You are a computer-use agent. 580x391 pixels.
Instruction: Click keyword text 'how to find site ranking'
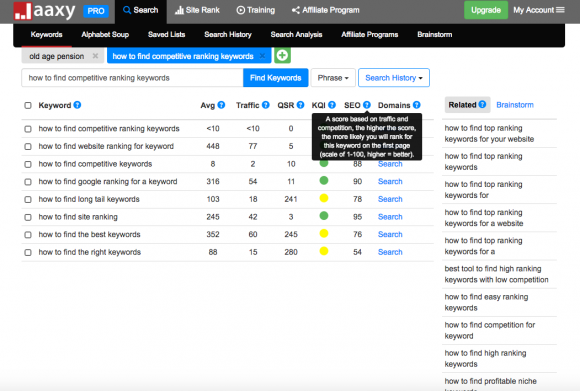click(78, 217)
